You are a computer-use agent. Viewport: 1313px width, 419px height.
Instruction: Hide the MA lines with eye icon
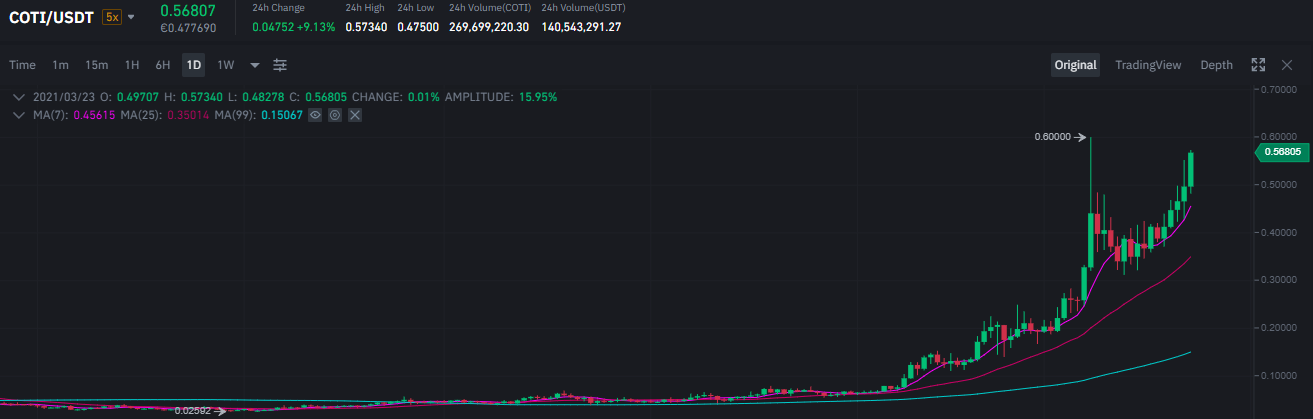click(x=315, y=116)
